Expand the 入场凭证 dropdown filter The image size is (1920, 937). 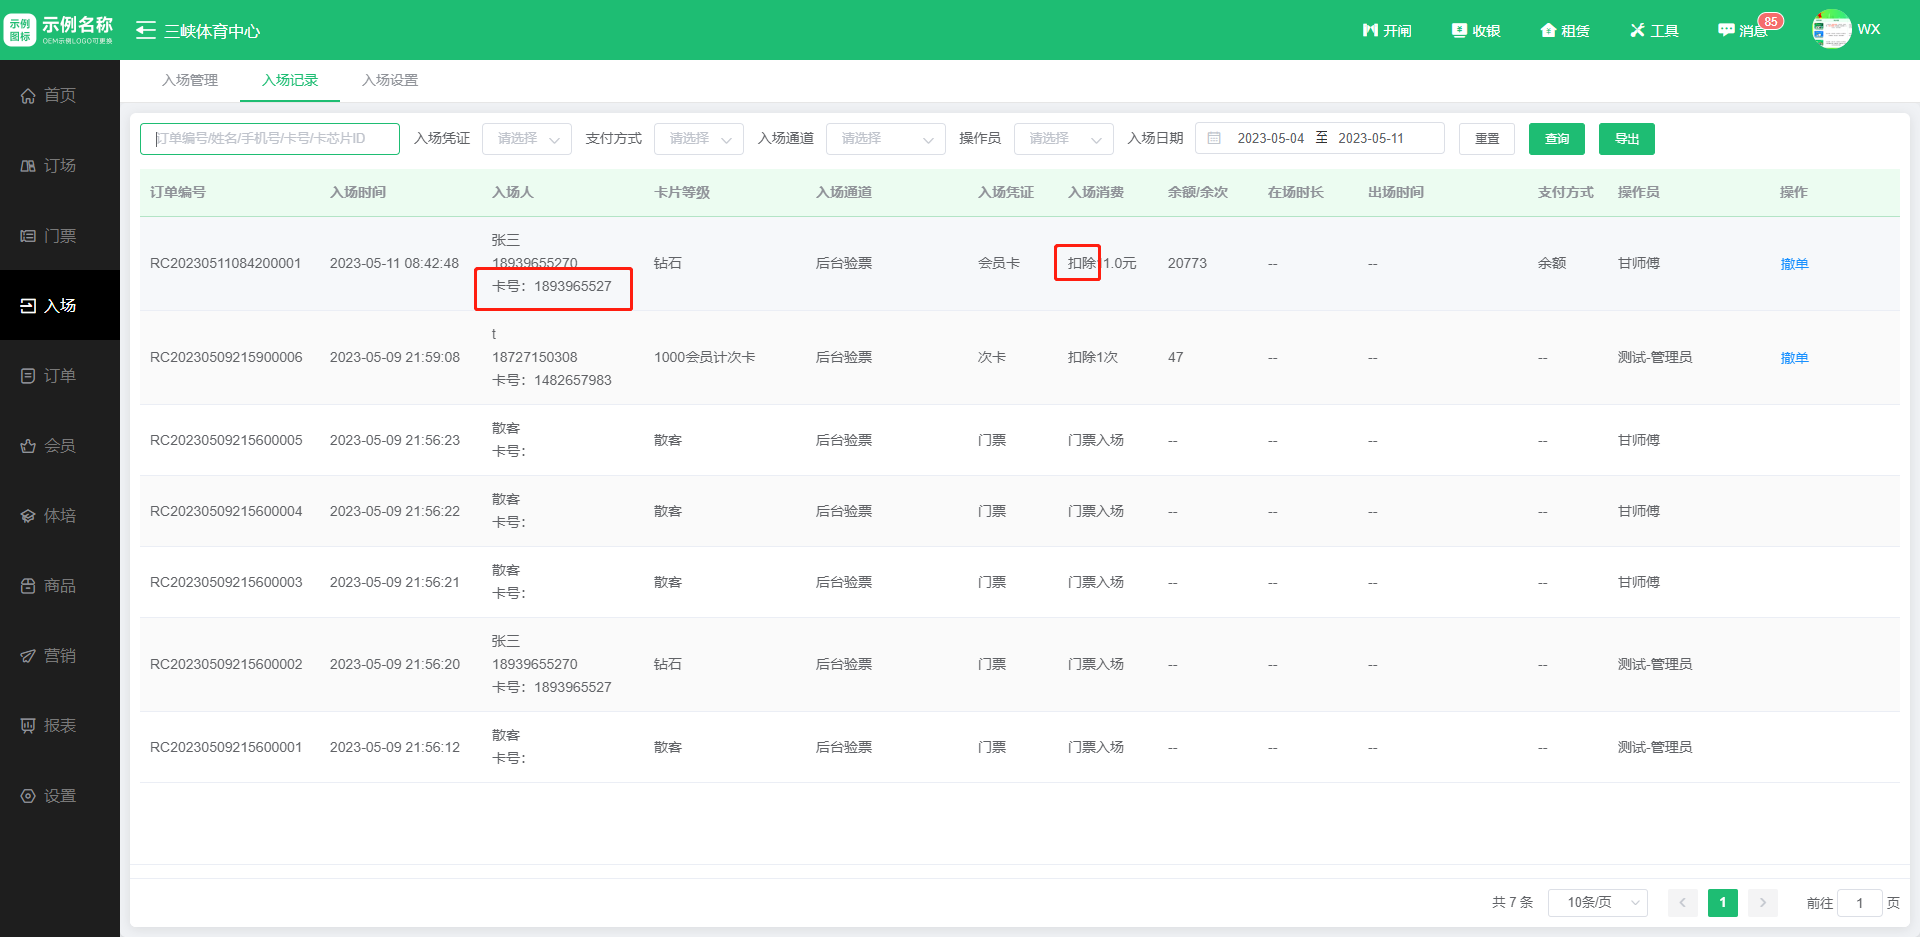click(x=527, y=139)
